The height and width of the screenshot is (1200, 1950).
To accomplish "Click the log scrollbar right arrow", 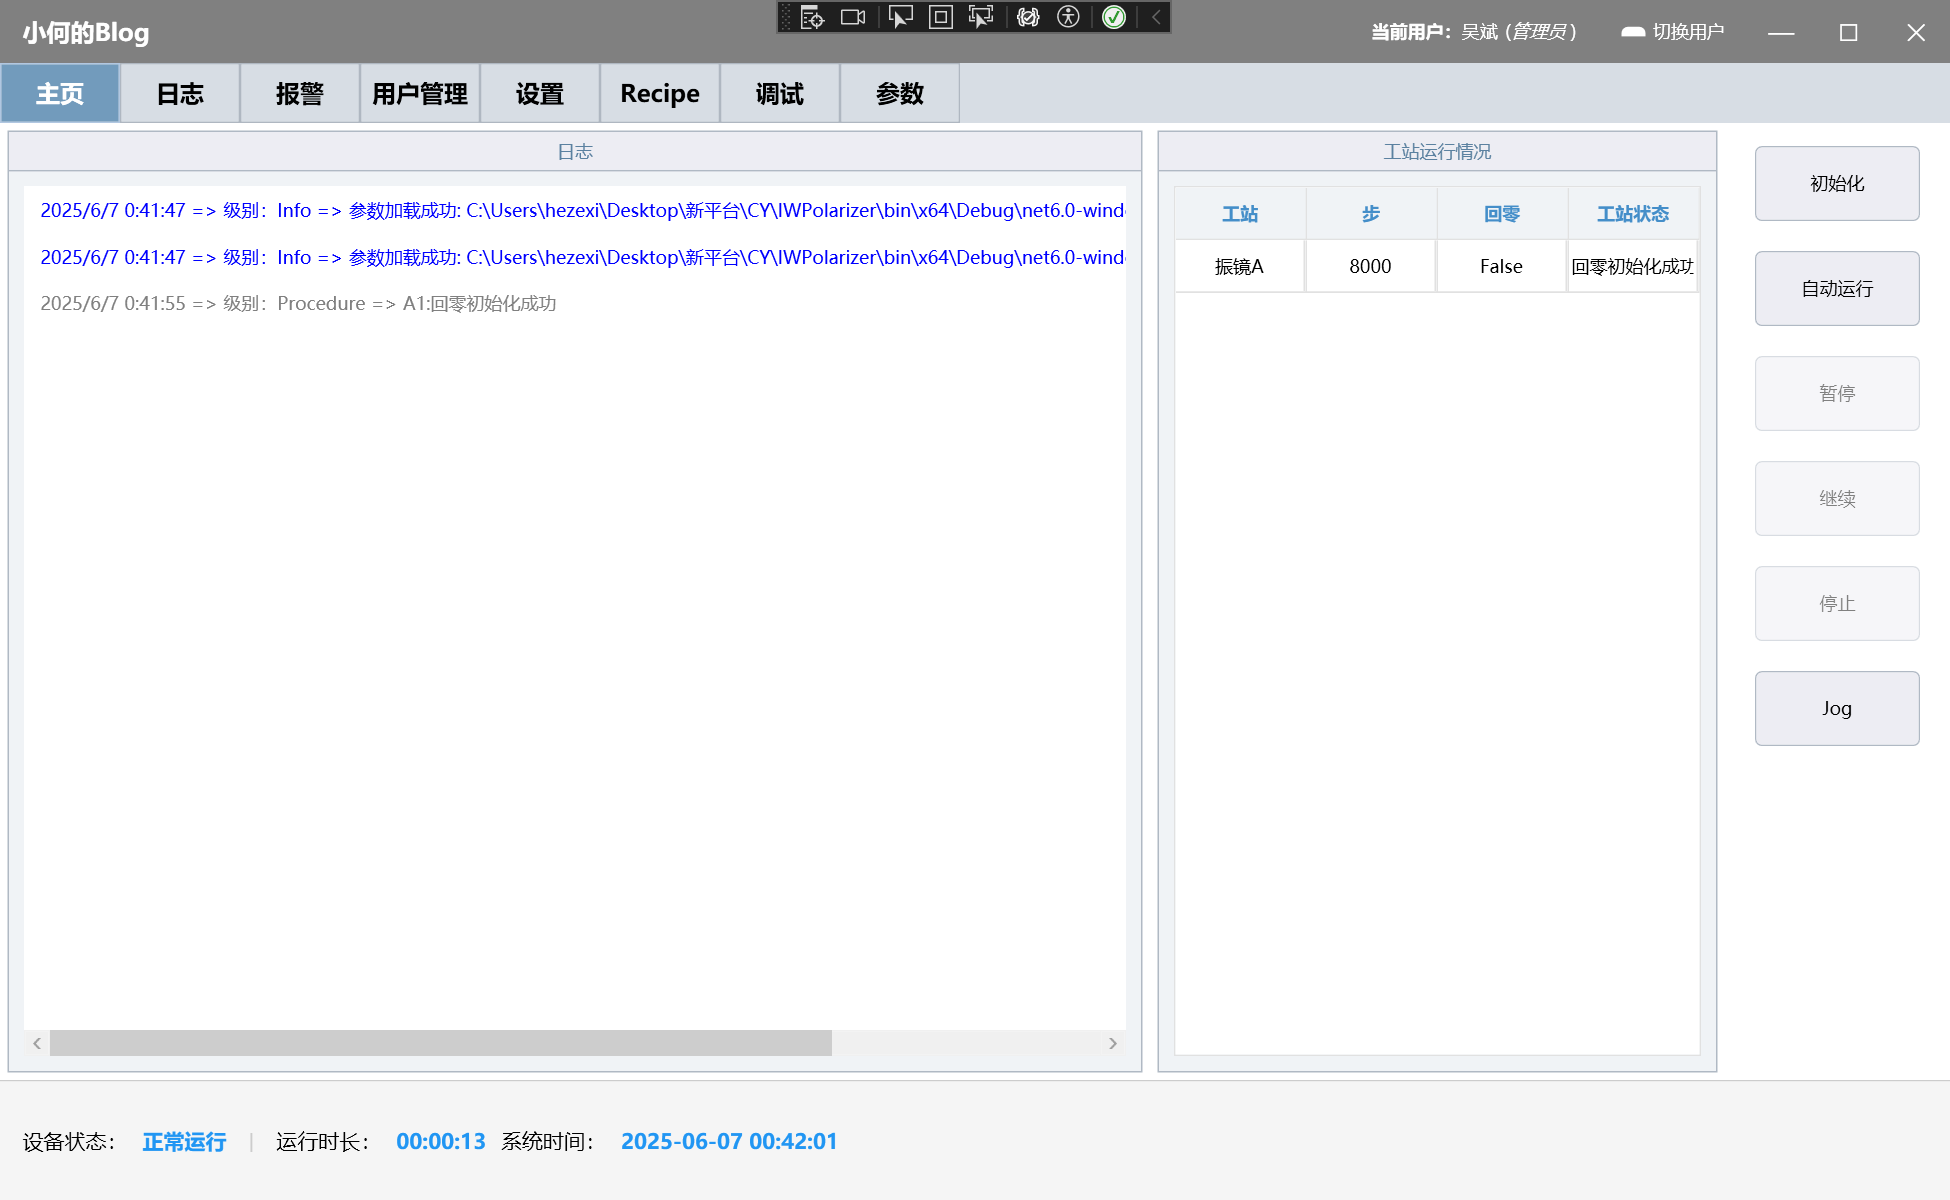I will pyautogui.click(x=1112, y=1043).
